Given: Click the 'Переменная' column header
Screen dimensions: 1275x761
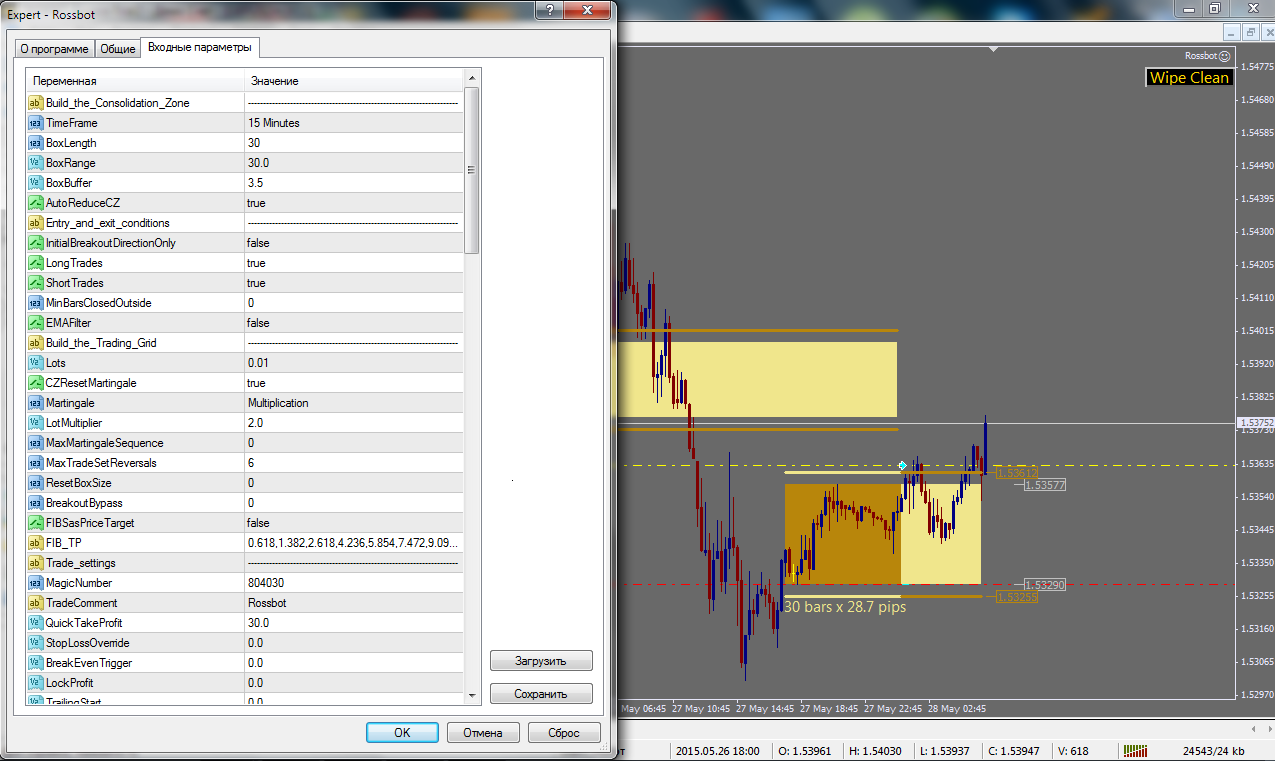Looking at the screenshot, I should coord(135,81).
